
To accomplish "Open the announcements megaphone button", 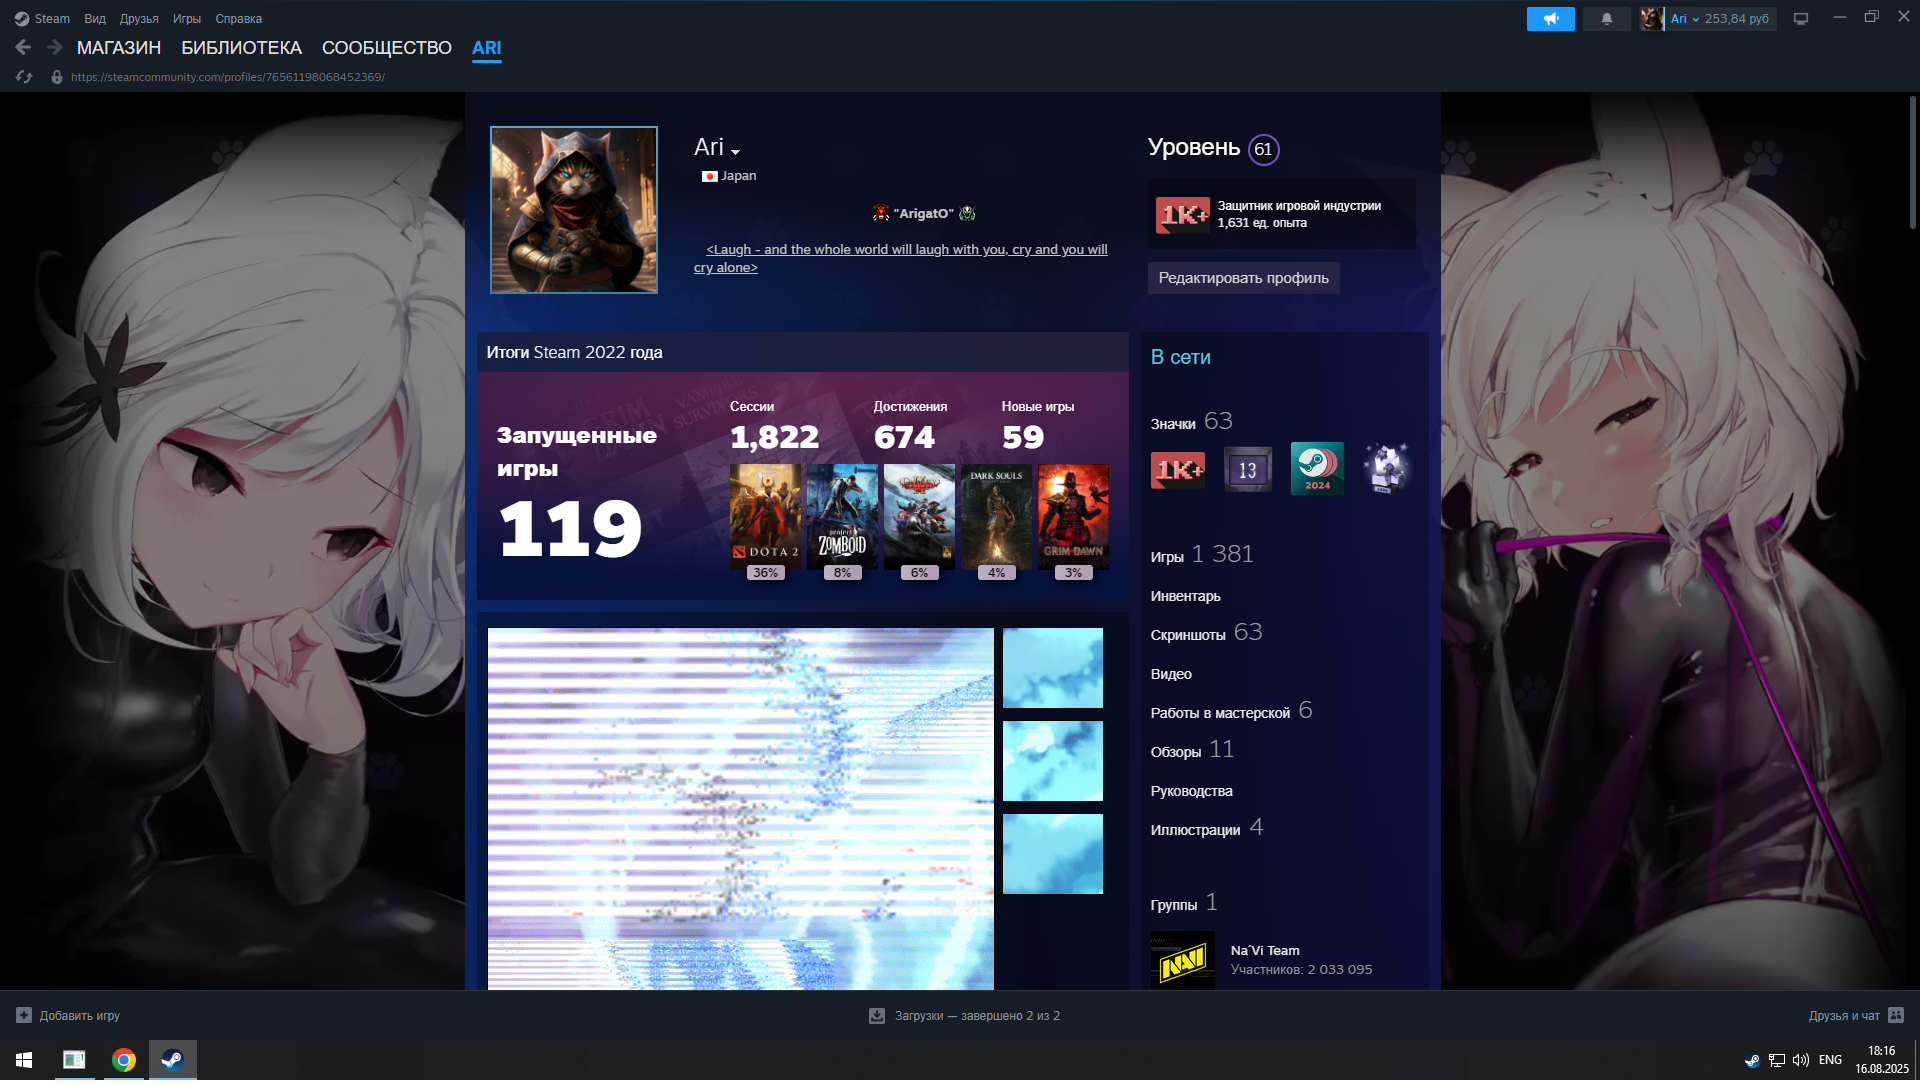I will [1550, 19].
